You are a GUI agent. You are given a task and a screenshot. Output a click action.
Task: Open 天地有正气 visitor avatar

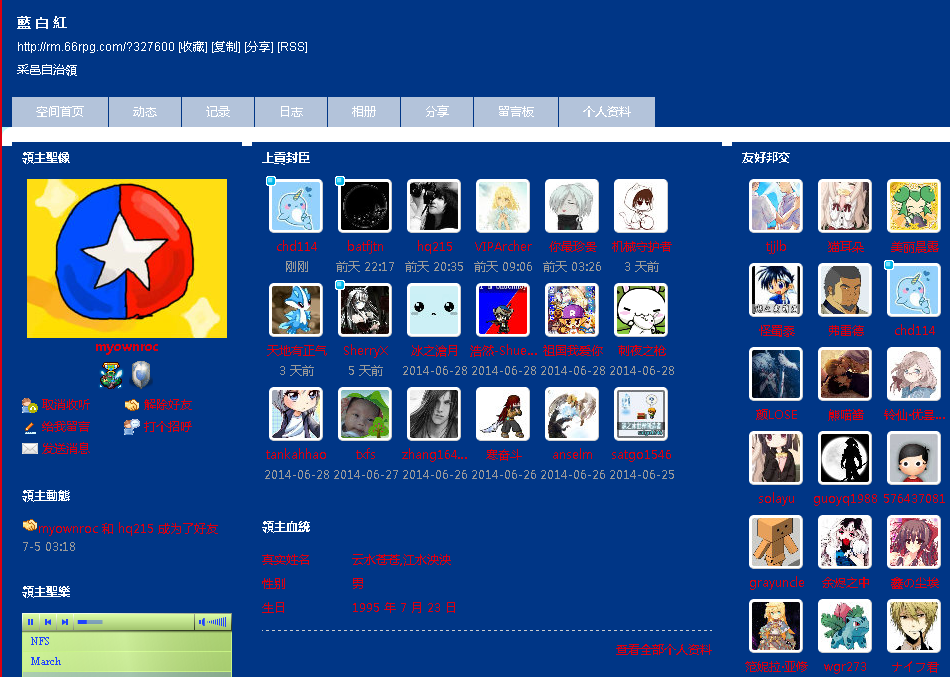296,310
